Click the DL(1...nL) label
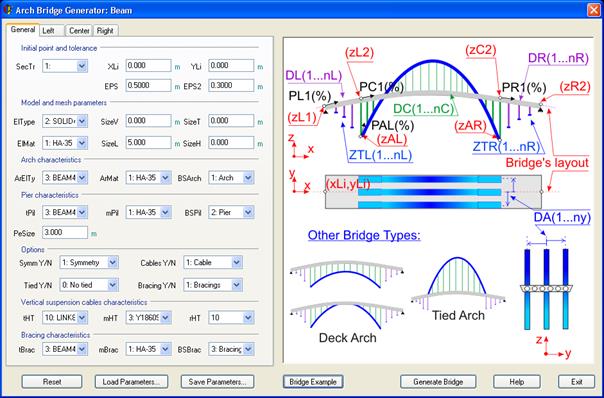Image resolution: width=604 pixels, height=398 pixels. (x=314, y=76)
